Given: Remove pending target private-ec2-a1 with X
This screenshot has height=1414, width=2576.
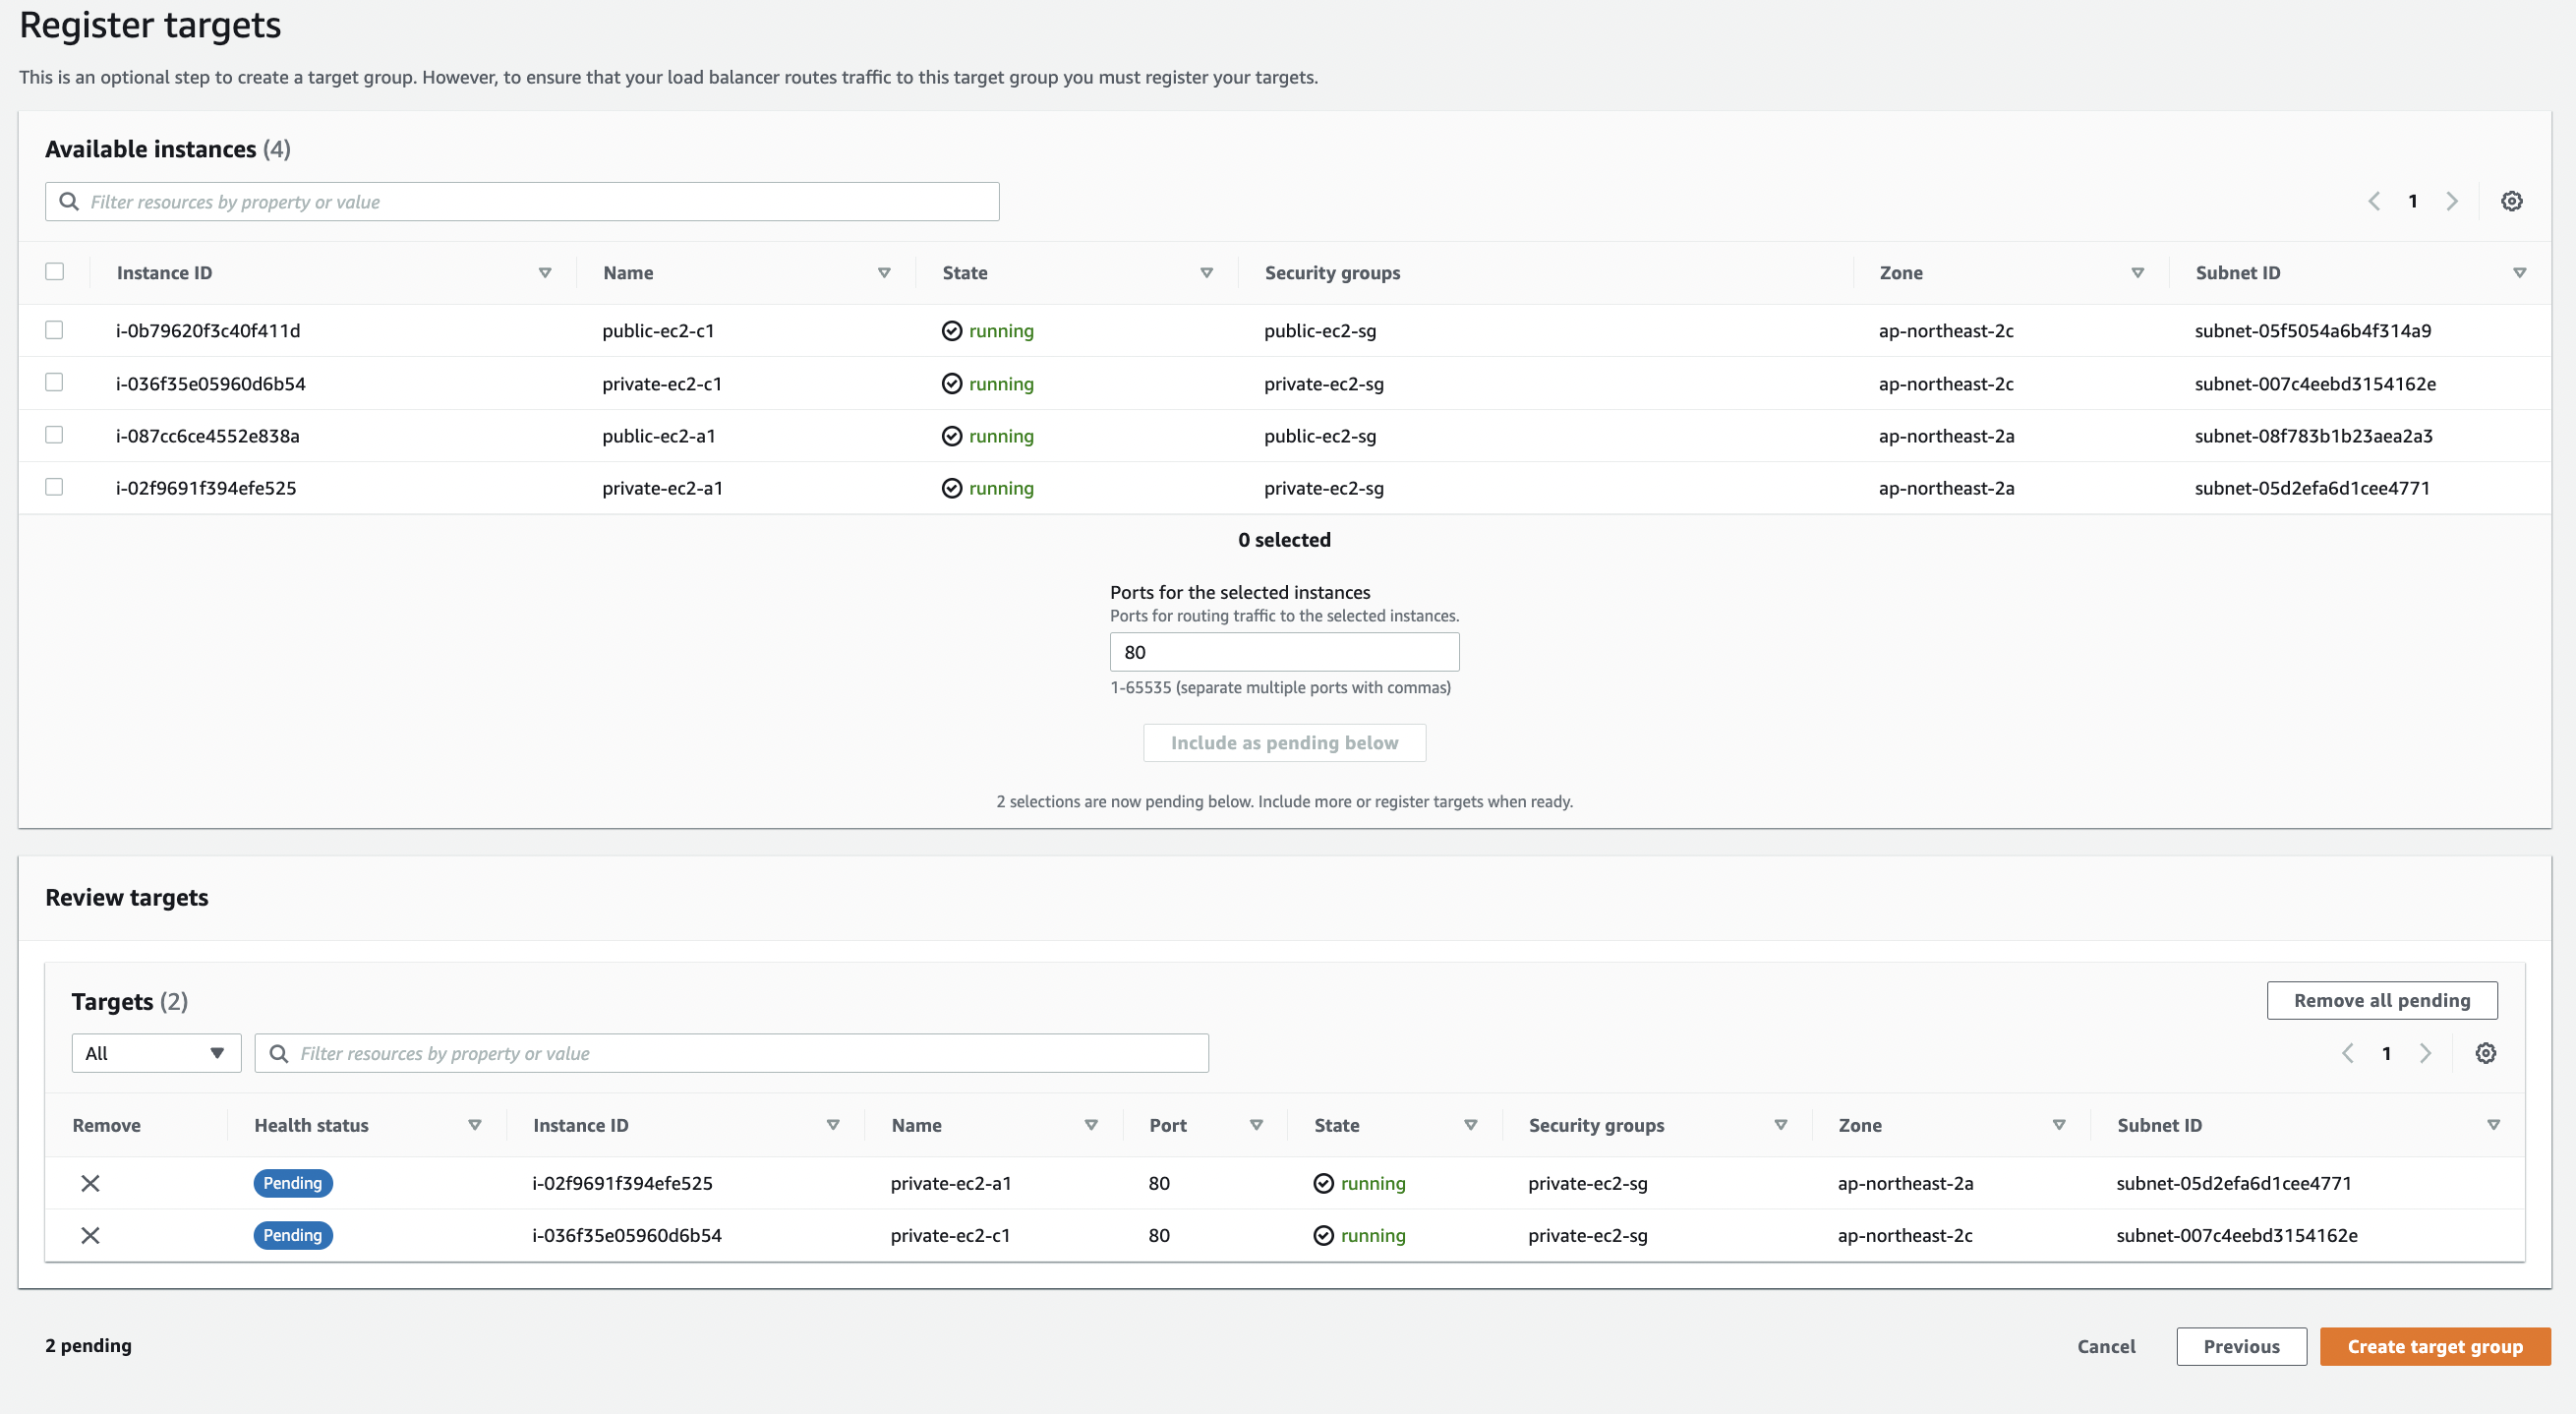Looking at the screenshot, I should tap(90, 1183).
